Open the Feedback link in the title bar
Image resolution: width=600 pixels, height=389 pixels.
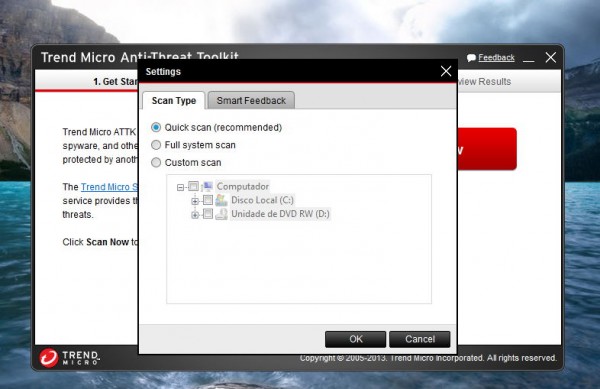click(496, 58)
